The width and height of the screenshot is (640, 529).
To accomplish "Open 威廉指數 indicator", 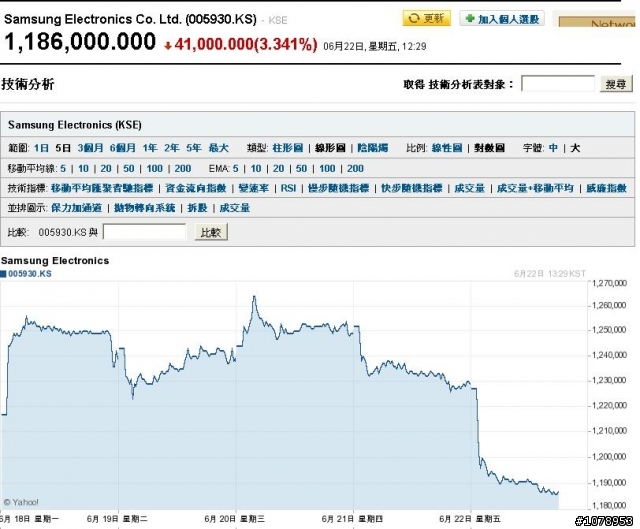I will tap(607, 188).
